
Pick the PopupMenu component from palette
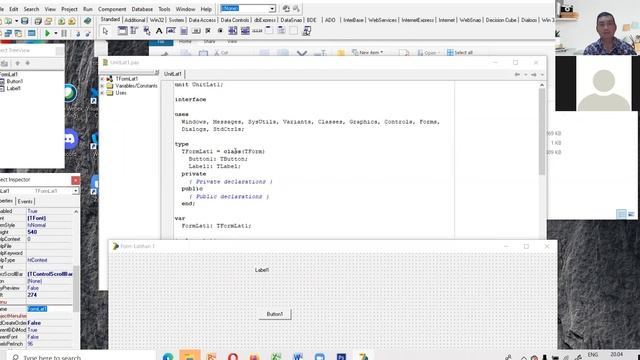pyautogui.click(x=147, y=31)
